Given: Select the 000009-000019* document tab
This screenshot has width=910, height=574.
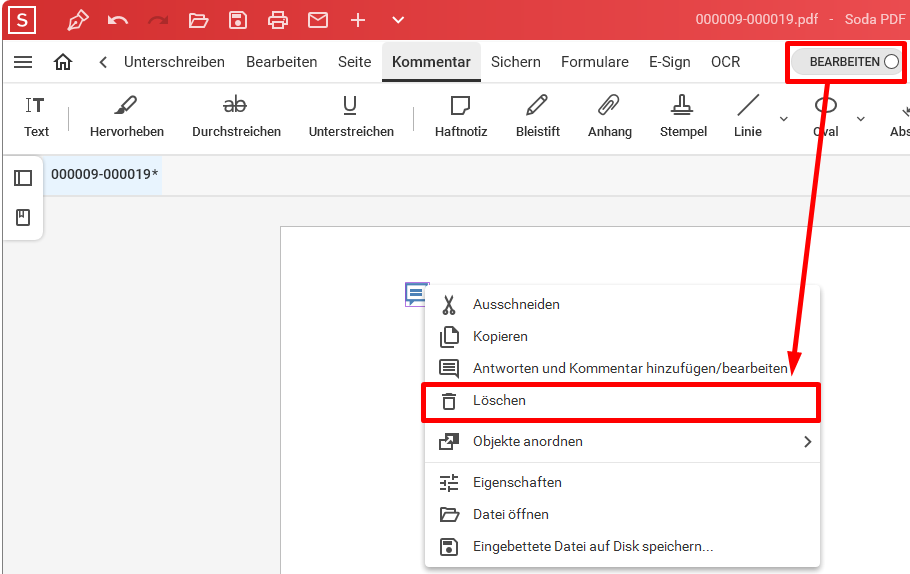Looking at the screenshot, I should click(104, 174).
